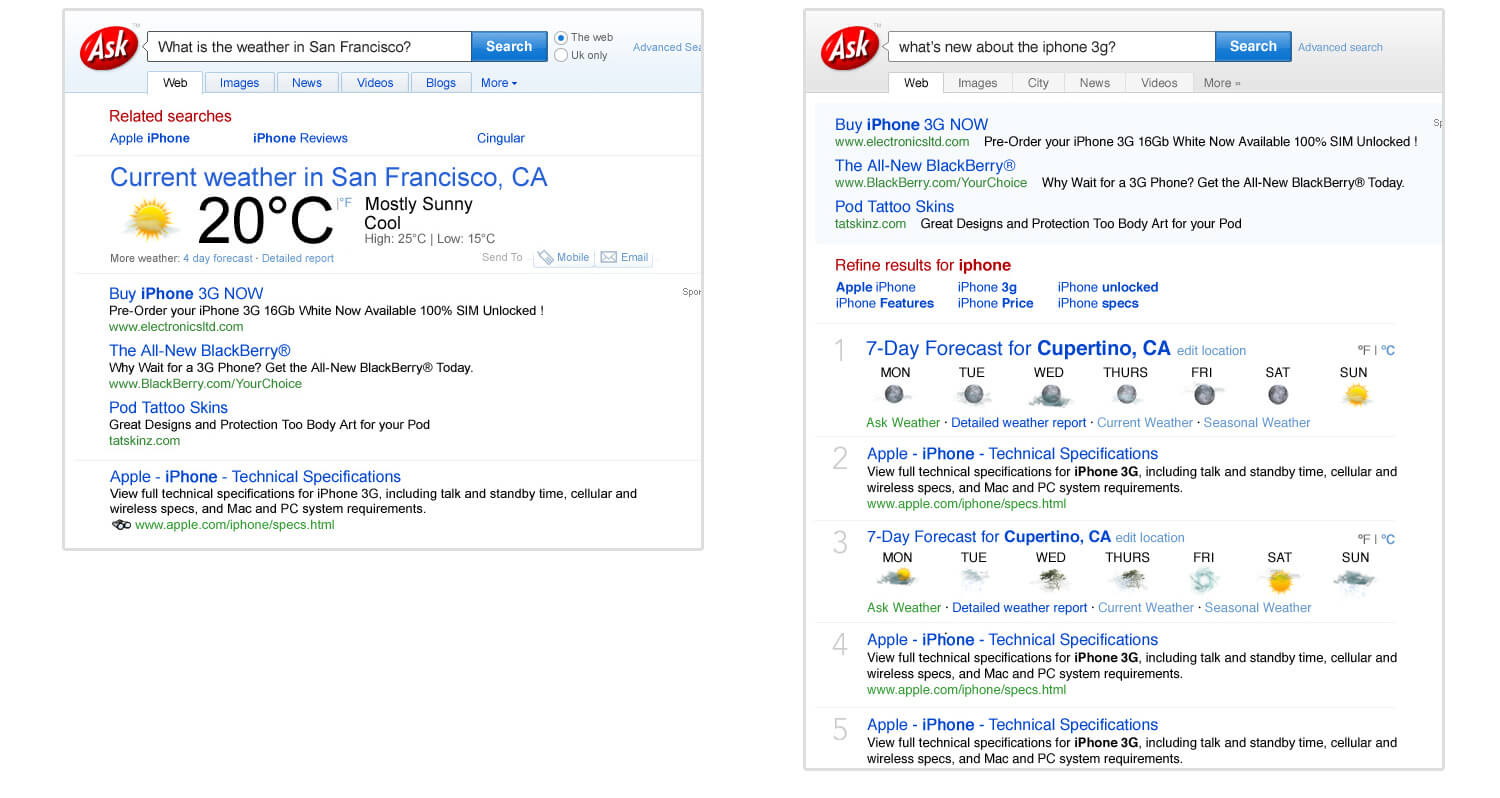Refine results with 'iPhone Features'

point(885,303)
